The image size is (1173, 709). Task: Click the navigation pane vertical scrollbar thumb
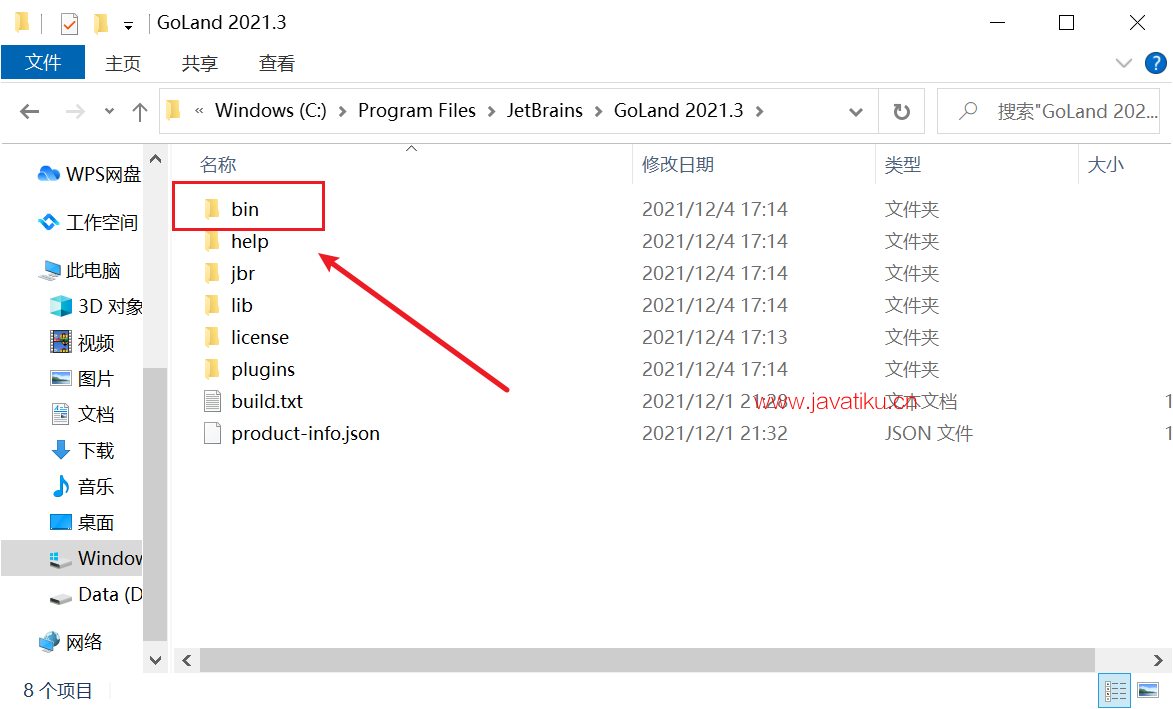[155, 504]
